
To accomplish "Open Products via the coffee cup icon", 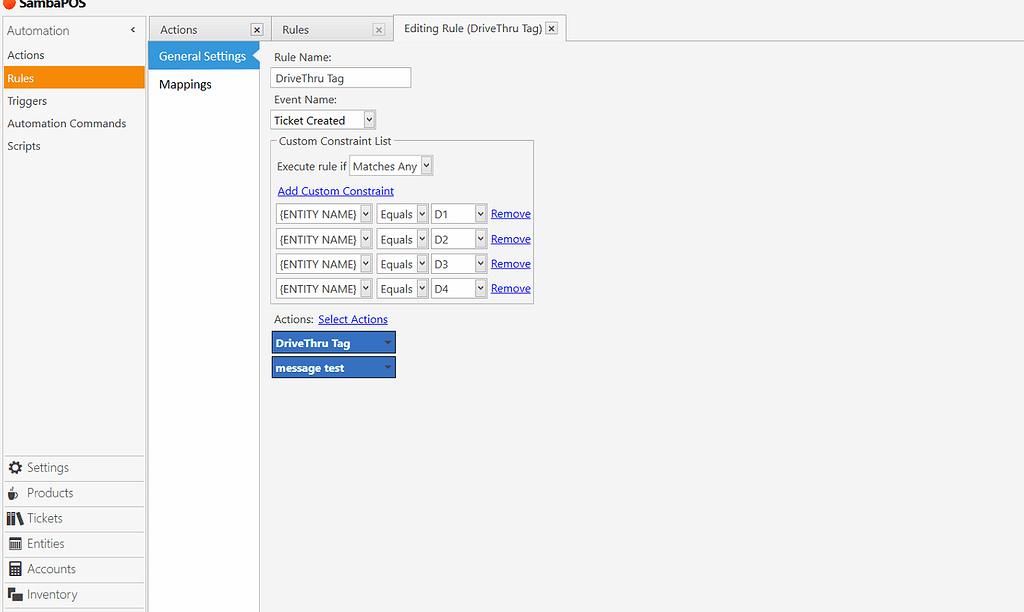I will pos(14,493).
